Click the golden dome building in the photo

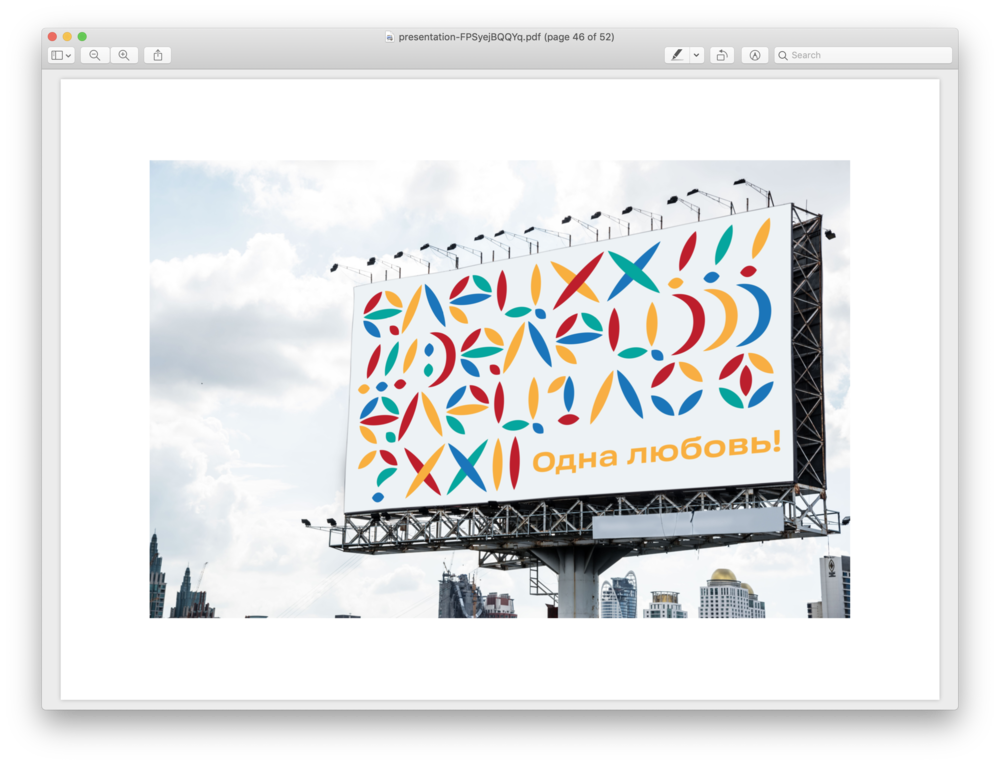point(723,577)
